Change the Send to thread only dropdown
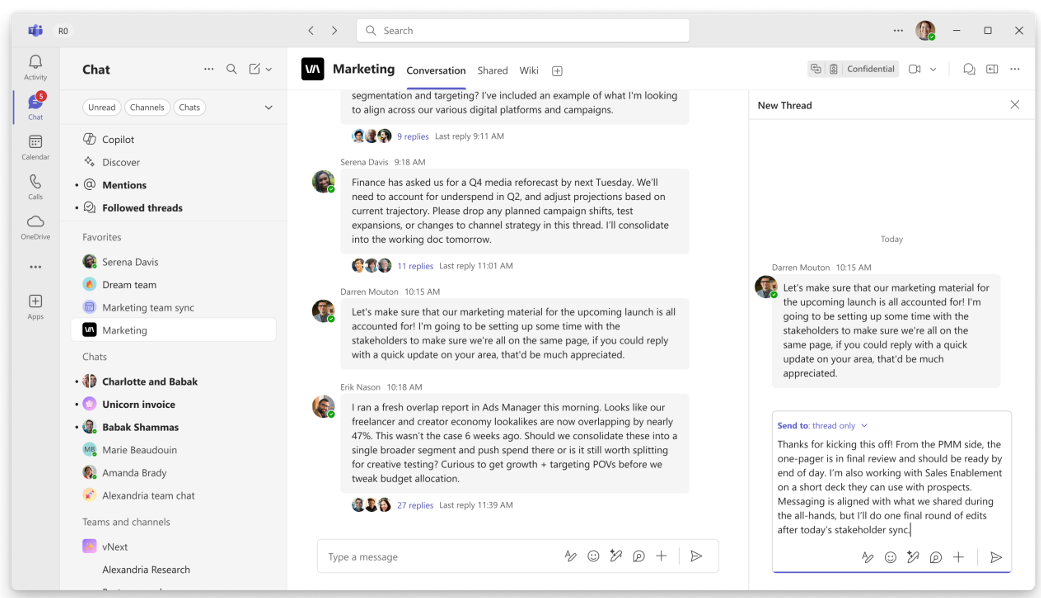This screenshot has height=598, width=1041. (823, 425)
